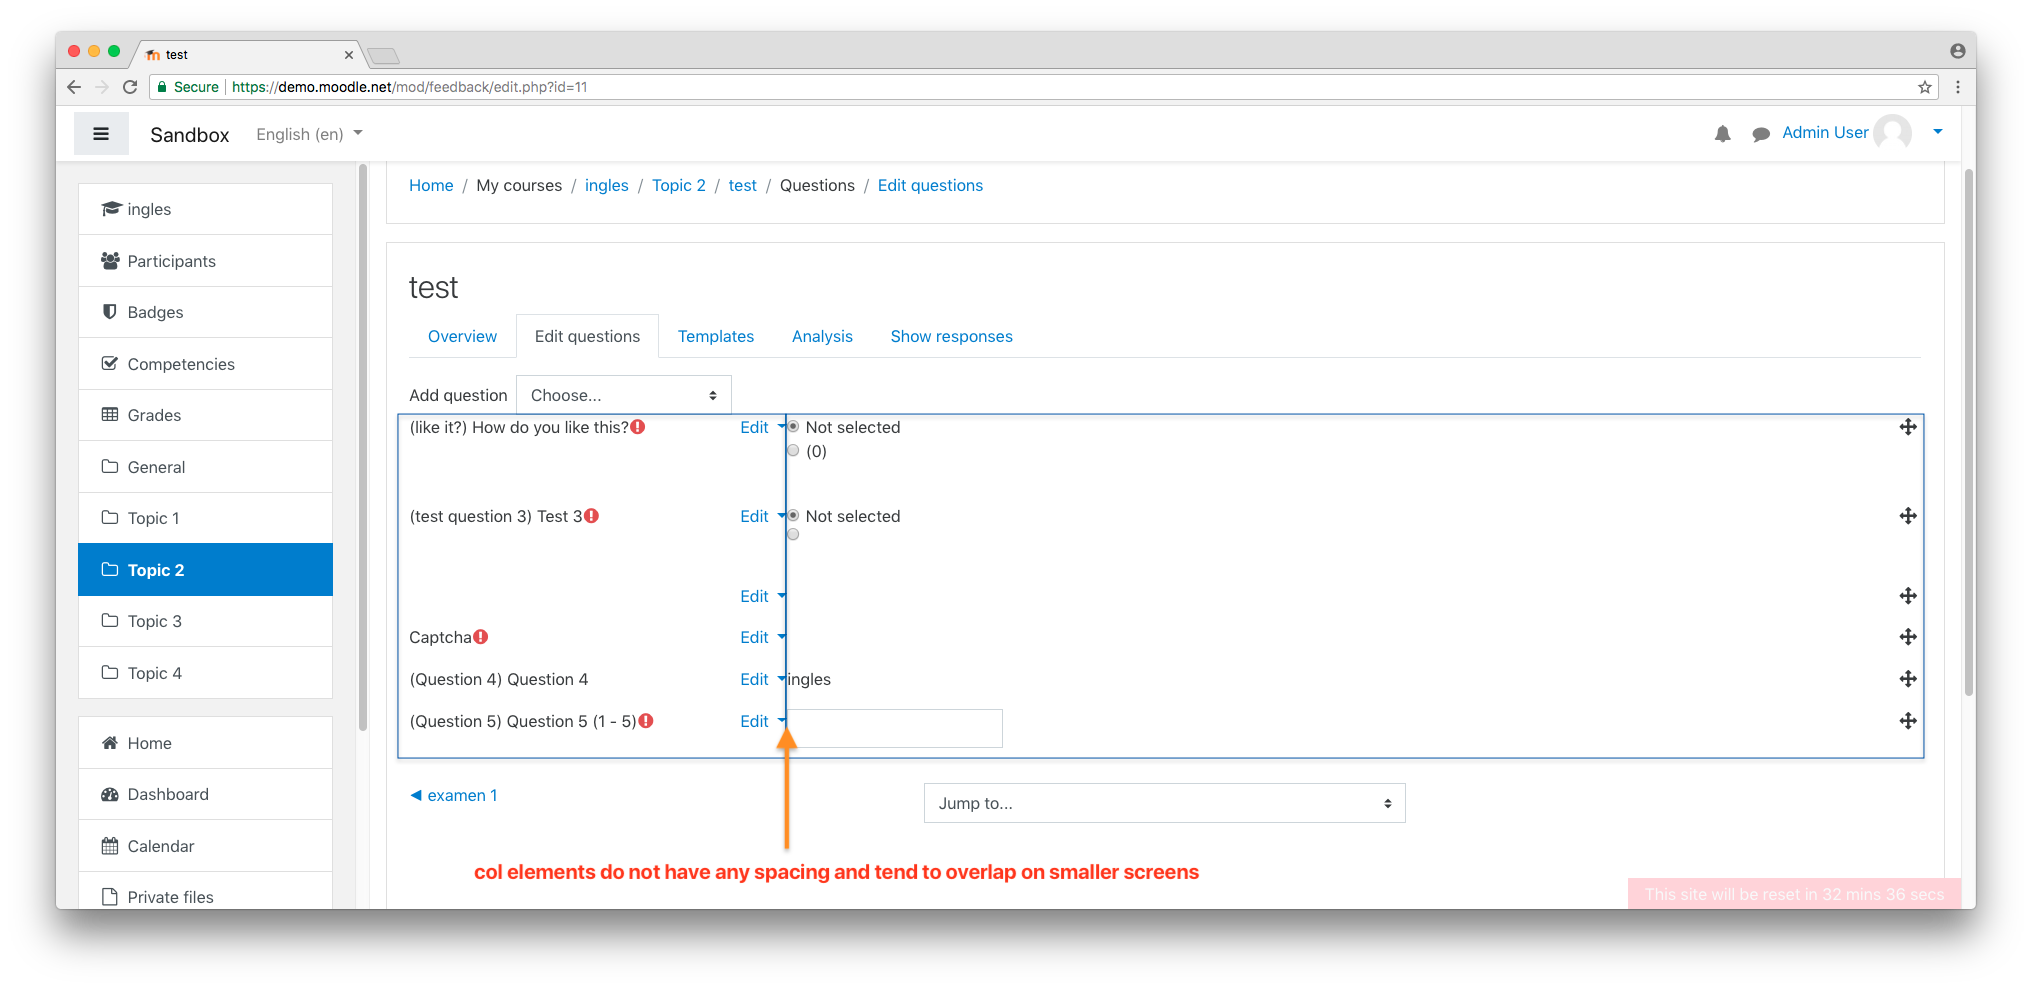Click the Home breadcrumb link

pos(431,185)
